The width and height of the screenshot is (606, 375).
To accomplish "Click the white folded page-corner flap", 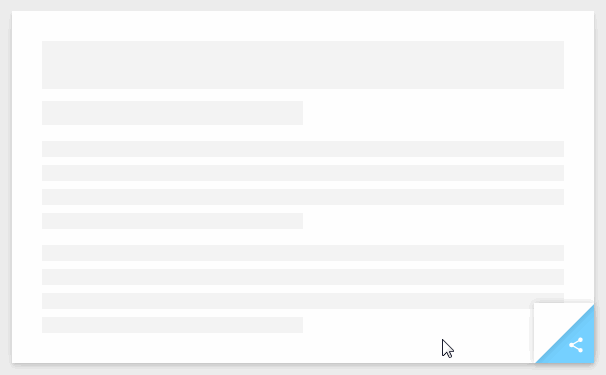I will 551,325.
